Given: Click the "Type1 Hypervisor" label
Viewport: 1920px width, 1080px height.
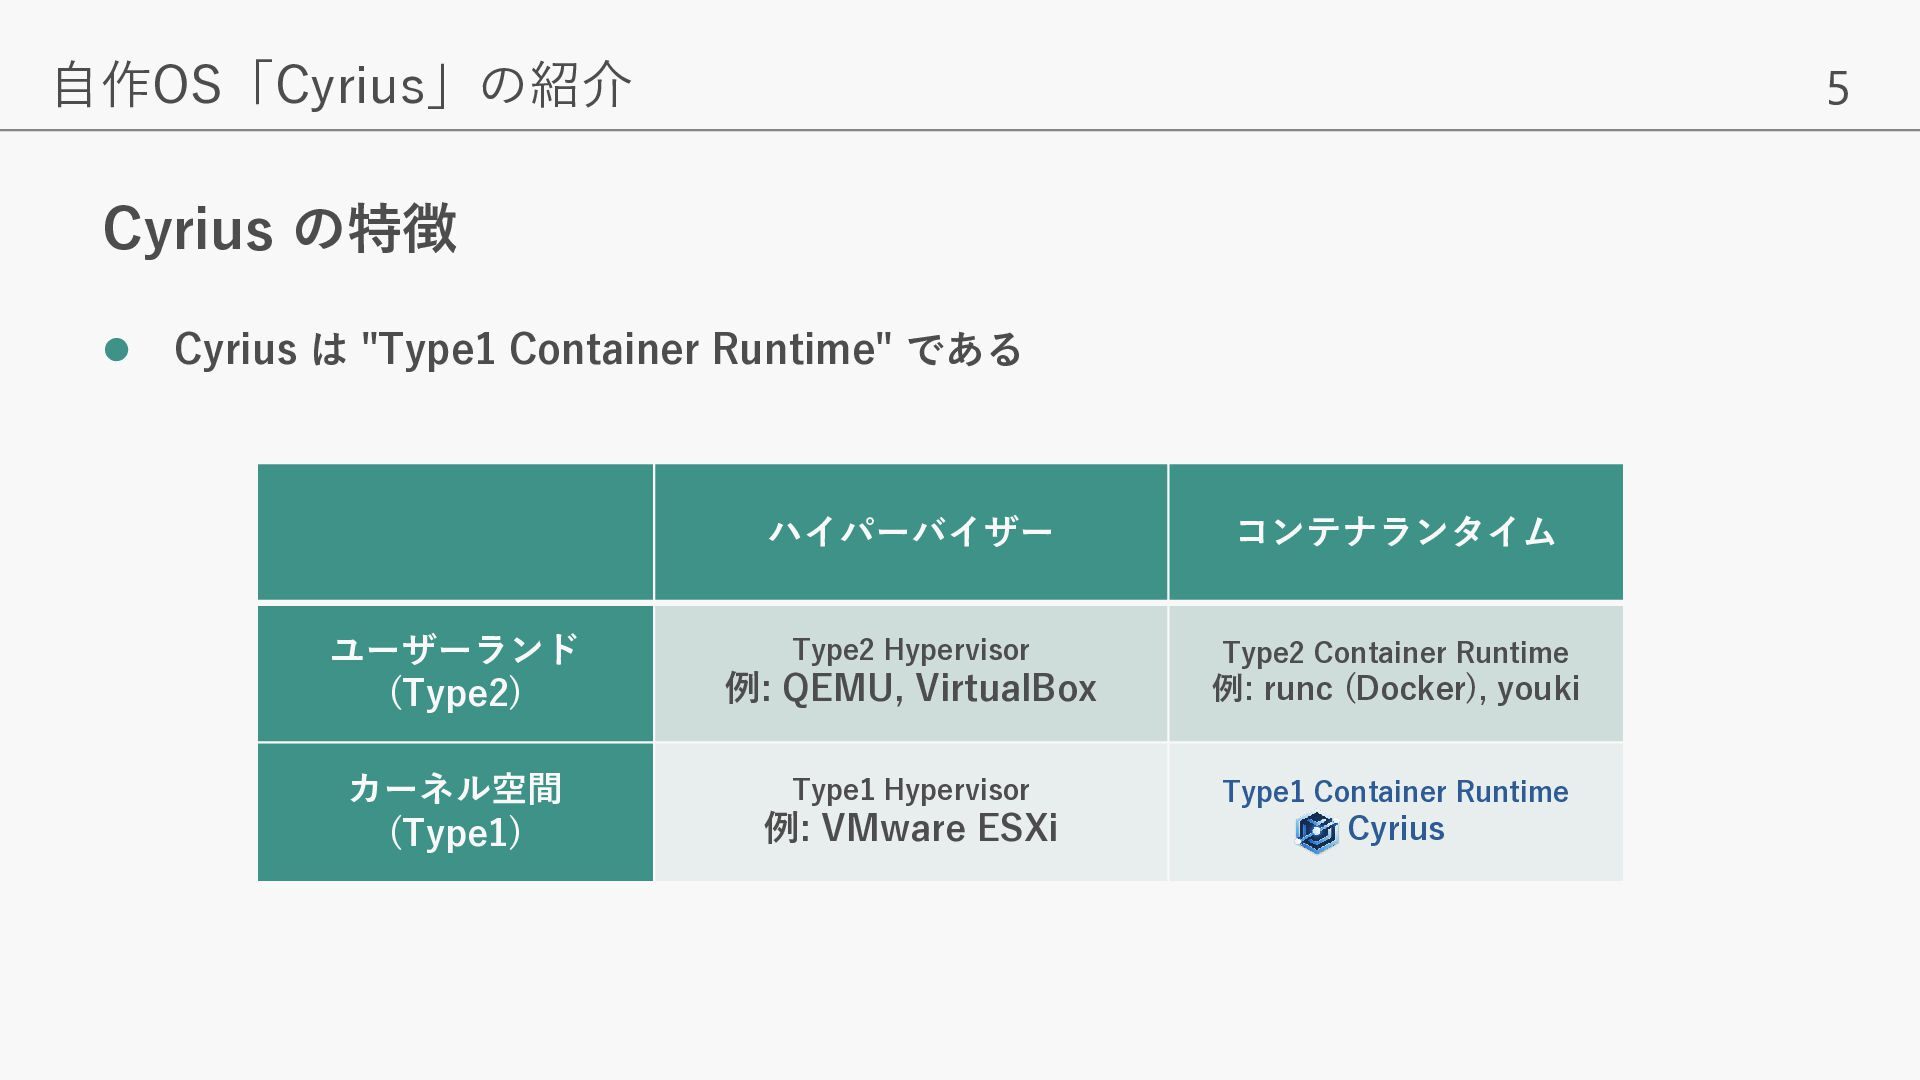Looking at the screenshot, I should (x=910, y=790).
